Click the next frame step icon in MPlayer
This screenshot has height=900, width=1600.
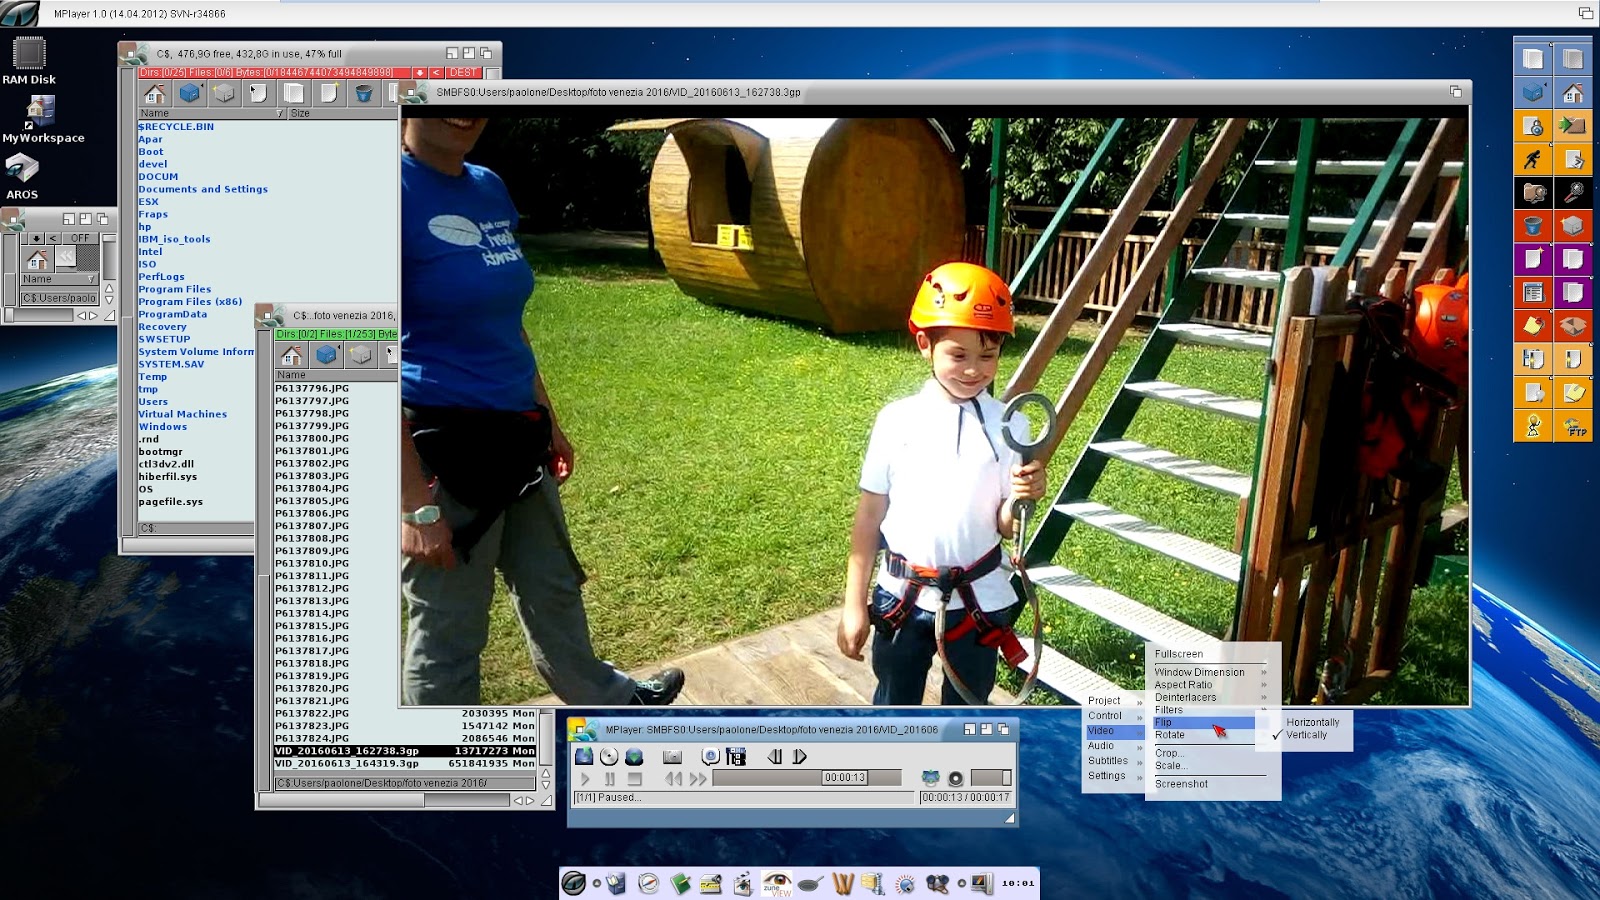[x=799, y=757]
